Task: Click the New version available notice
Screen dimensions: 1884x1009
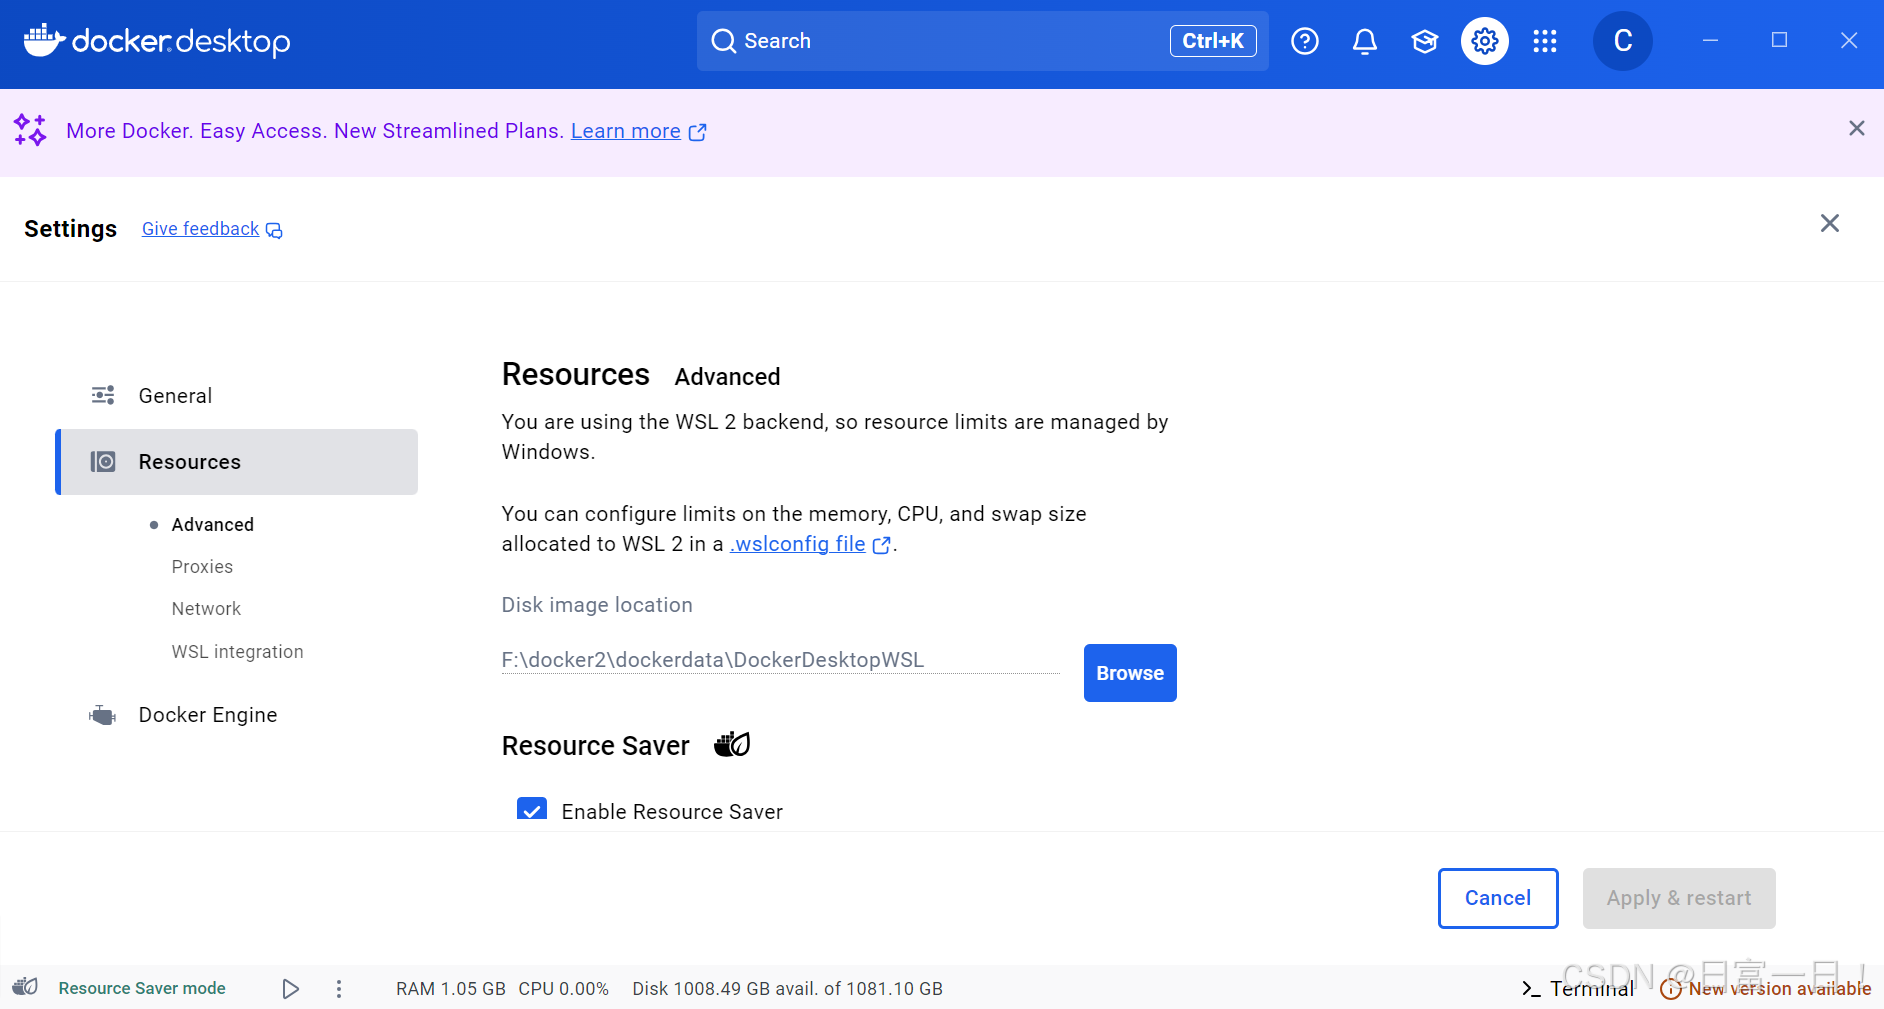Action: click(1779, 989)
